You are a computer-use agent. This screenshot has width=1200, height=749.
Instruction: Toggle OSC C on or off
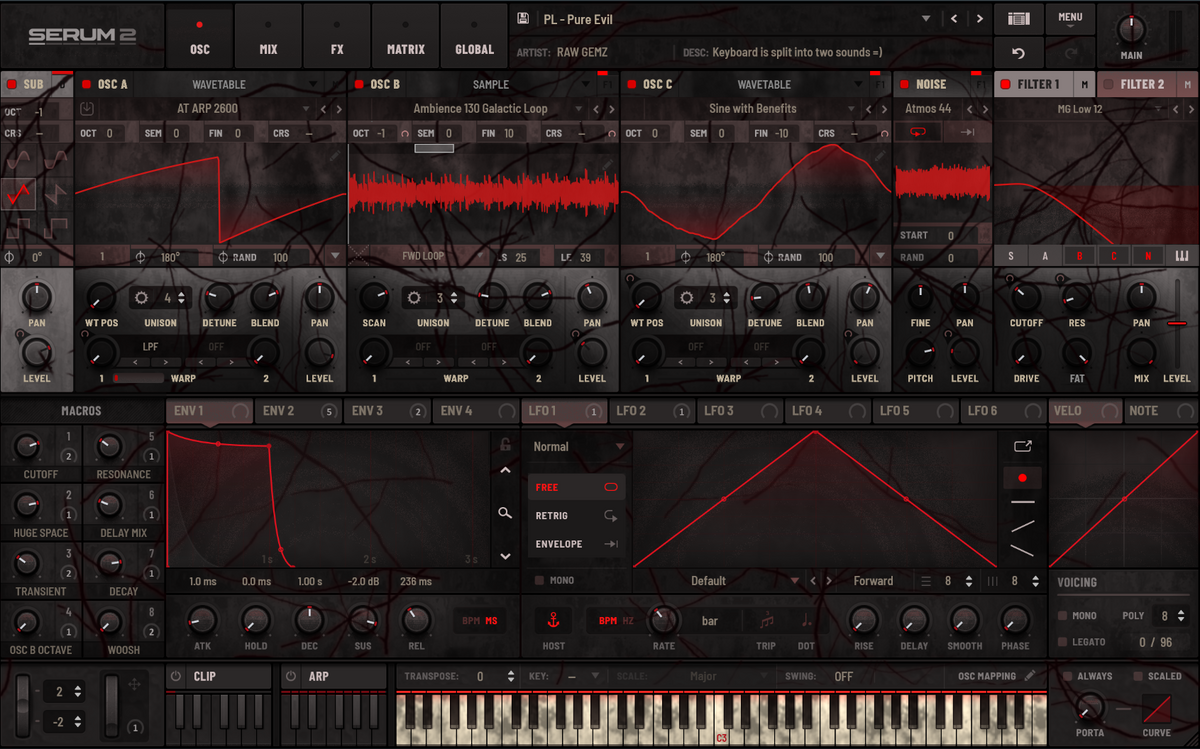pos(632,85)
